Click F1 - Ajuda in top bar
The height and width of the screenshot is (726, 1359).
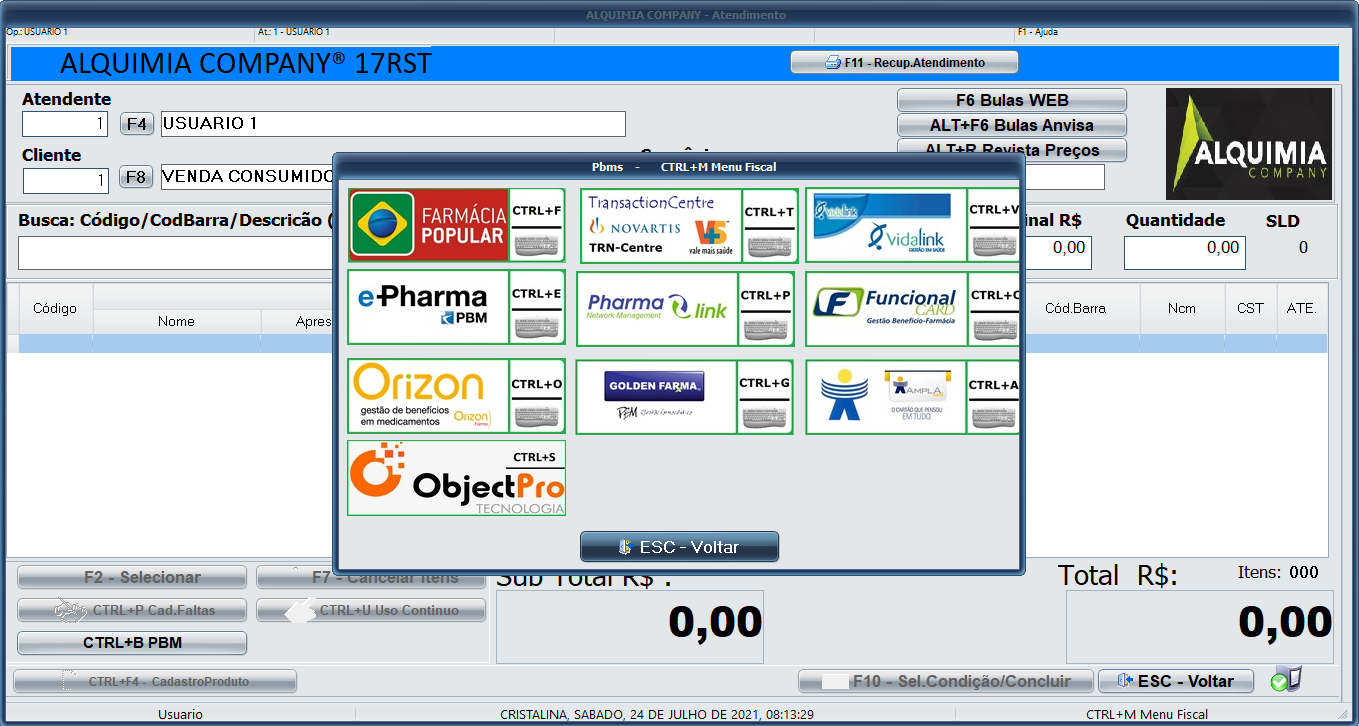point(1037,32)
